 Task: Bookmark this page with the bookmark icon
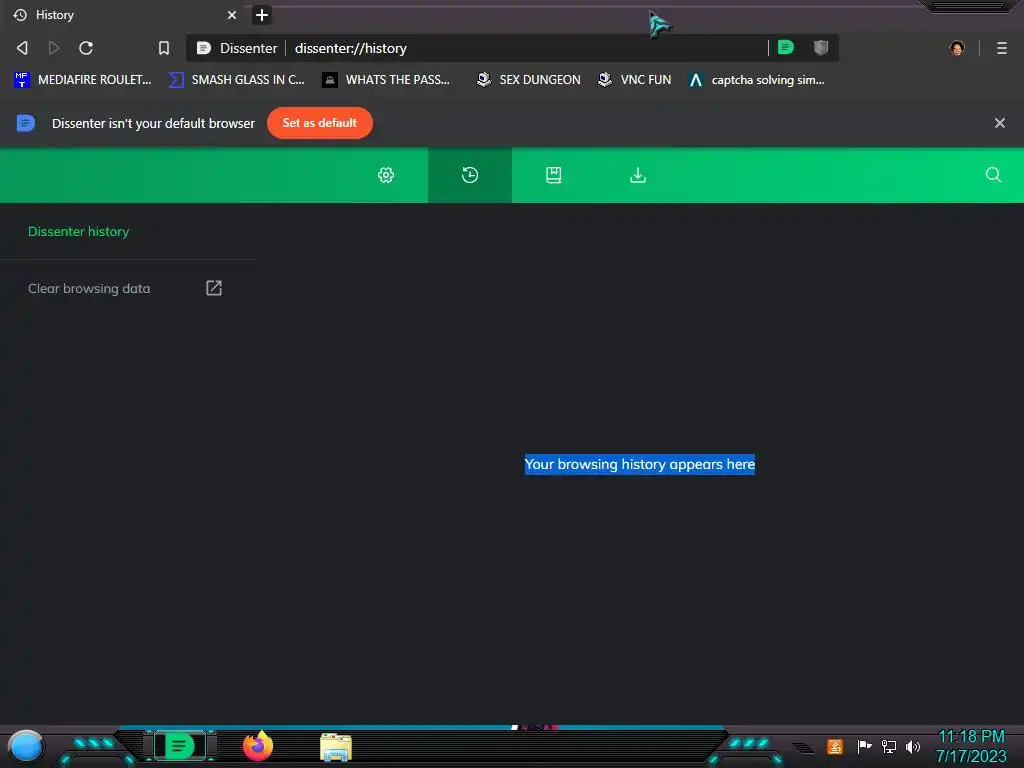pos(164,48)
